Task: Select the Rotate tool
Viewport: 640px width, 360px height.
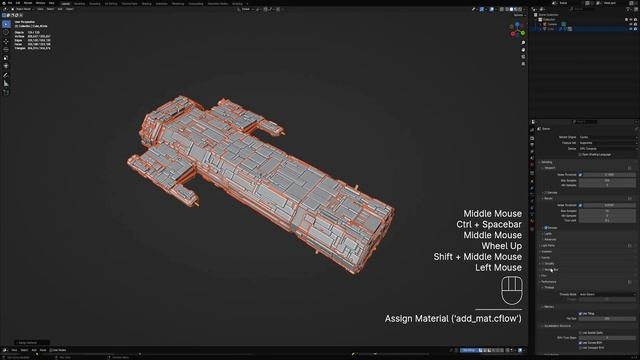Action: click(x=6, y=49)
